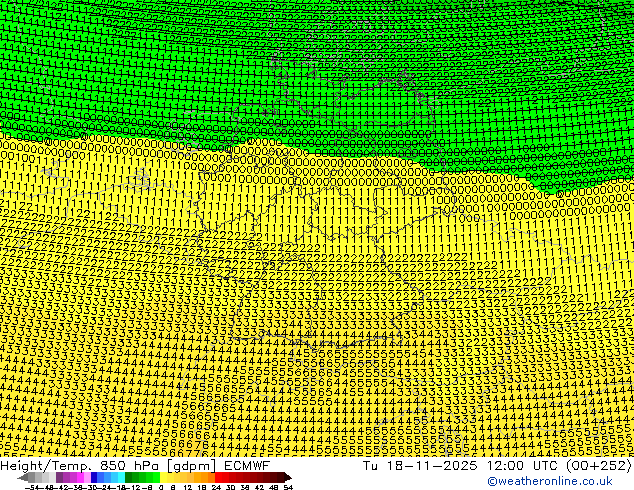This screenshot has width=634, height=490.
Task: Click the Height/Temp. 850 hPa title text
Action: coord(81,465)
